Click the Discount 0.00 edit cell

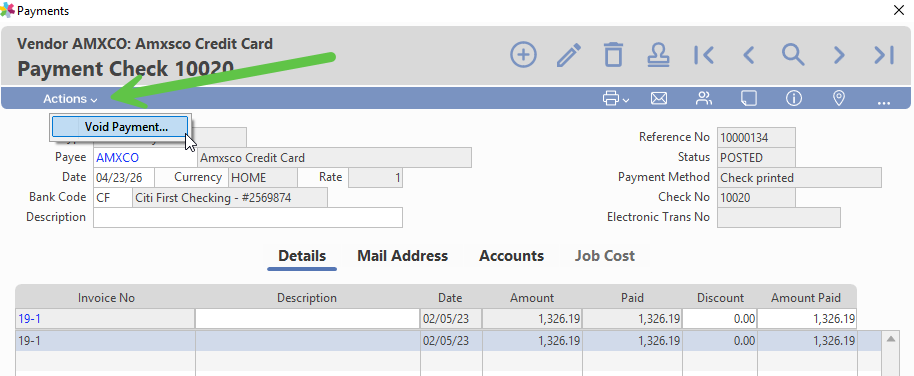(720, 319)
